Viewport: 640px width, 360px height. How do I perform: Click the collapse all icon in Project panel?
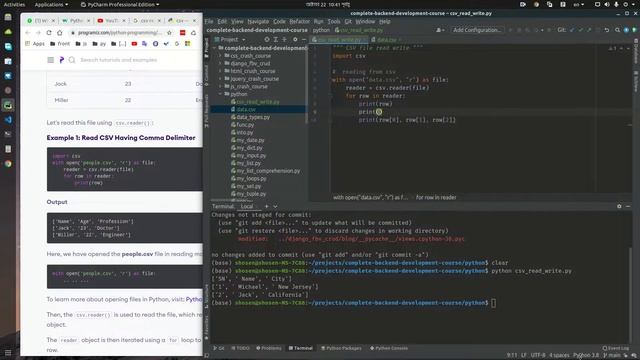pyautogui.click(x=284, y=40)
